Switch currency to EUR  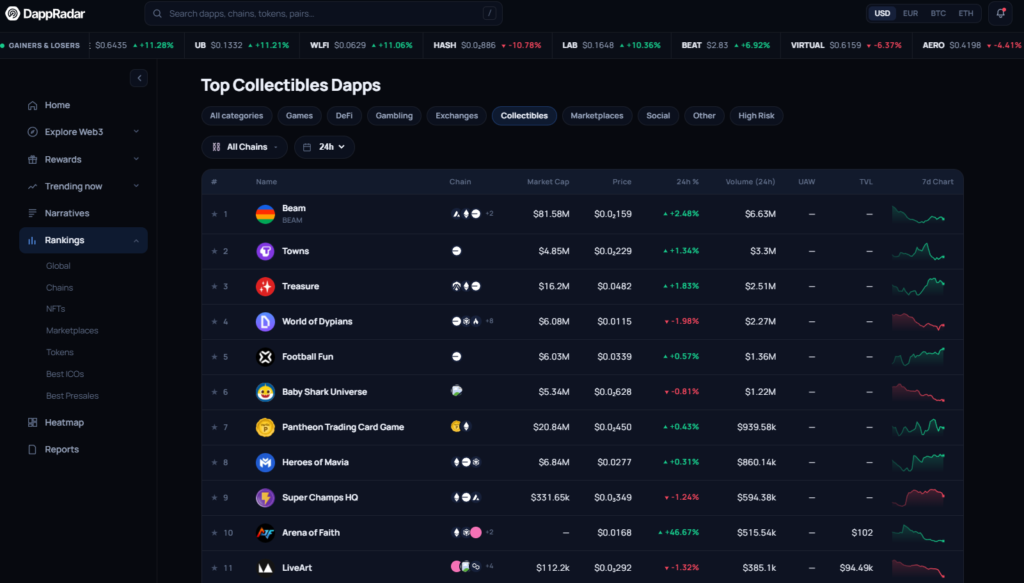(x=910, y=13)
